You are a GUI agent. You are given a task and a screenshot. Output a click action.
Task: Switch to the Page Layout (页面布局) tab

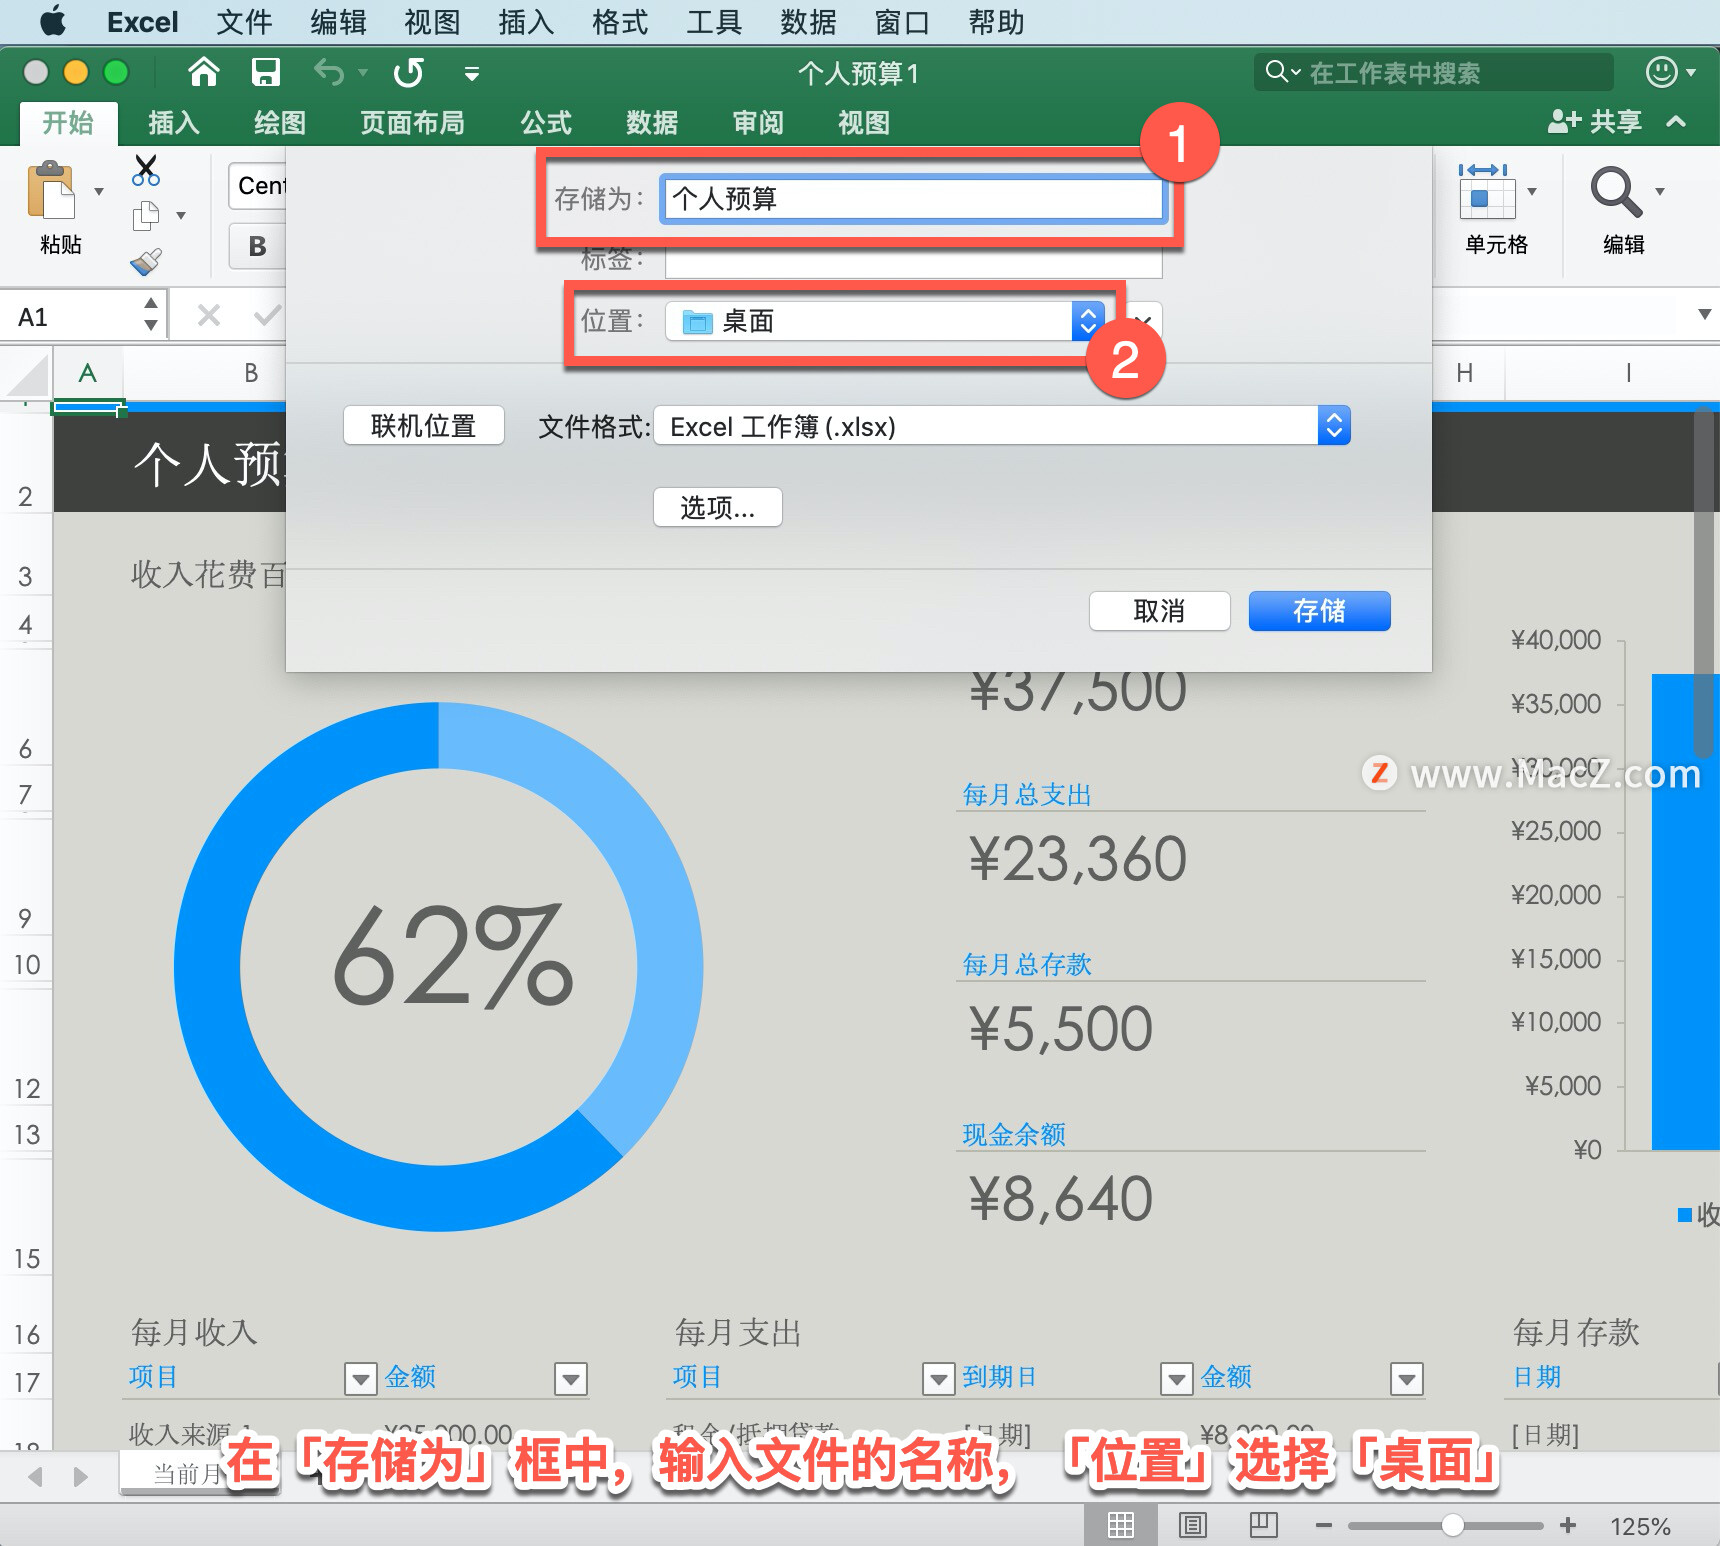click(x=413, y=123)
